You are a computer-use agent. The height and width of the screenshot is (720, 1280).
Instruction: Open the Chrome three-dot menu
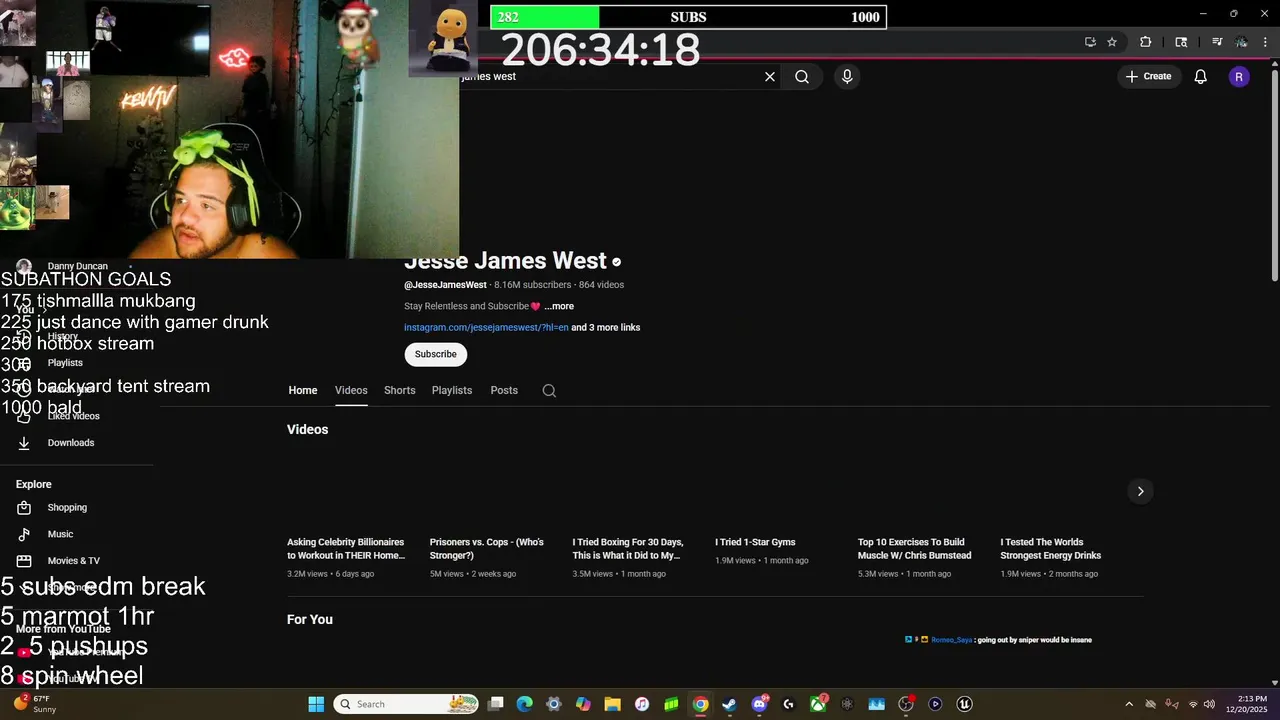tap(1265, 42)
